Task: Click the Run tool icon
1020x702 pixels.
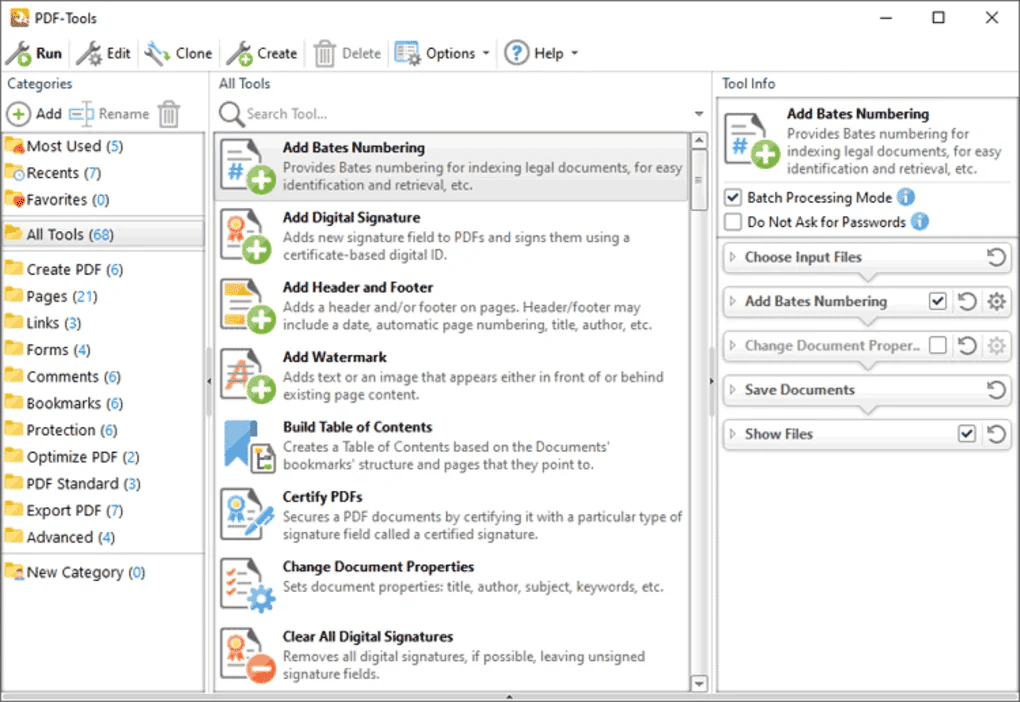Action: [19, 54]
